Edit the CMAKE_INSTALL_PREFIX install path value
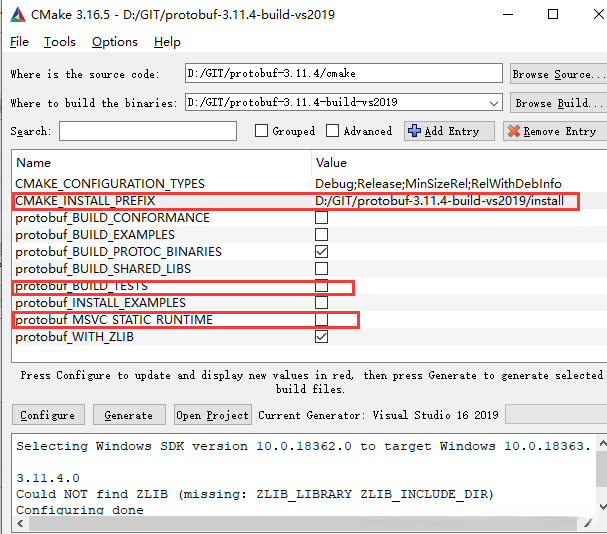This screenshot has height=534, width=607. coord(439,201)
